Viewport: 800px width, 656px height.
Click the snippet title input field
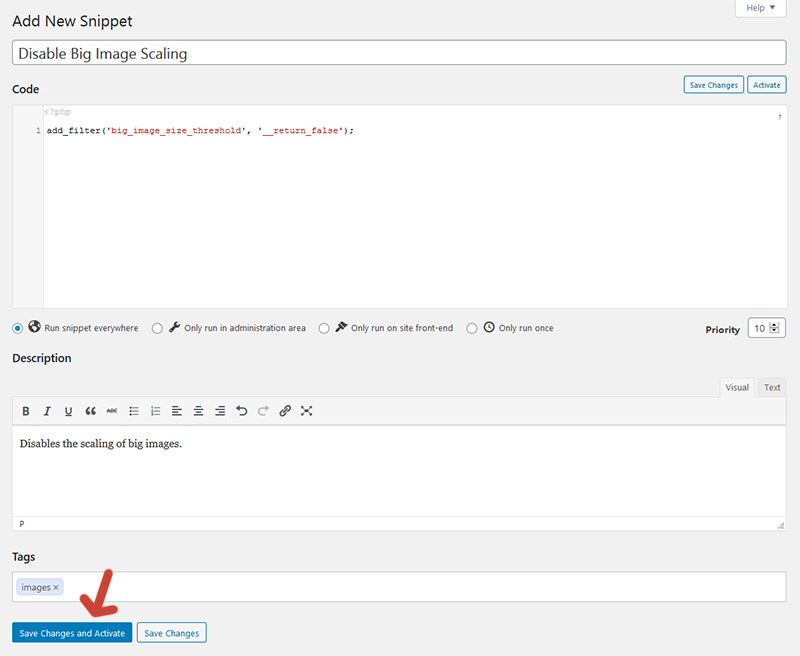click(x=399, y=53)
